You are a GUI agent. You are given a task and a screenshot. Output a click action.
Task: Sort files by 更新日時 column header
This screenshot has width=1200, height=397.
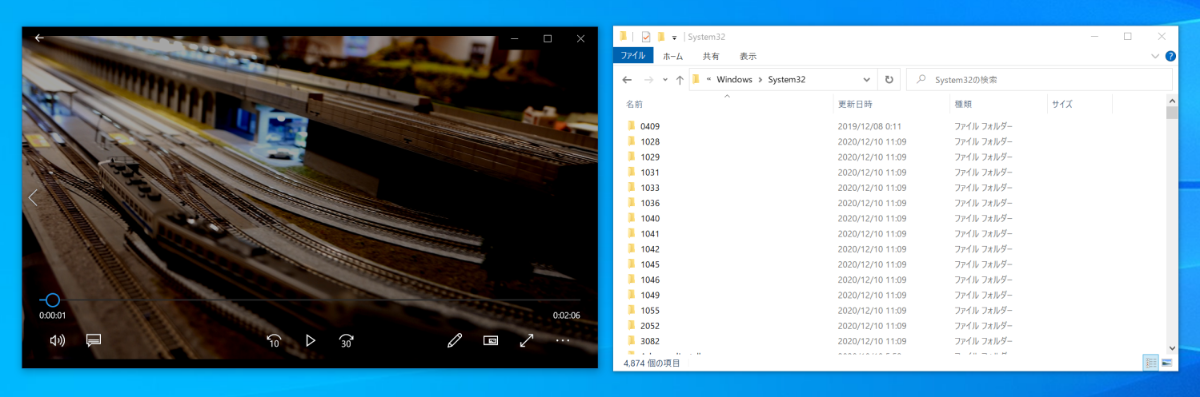click(855, 104)
